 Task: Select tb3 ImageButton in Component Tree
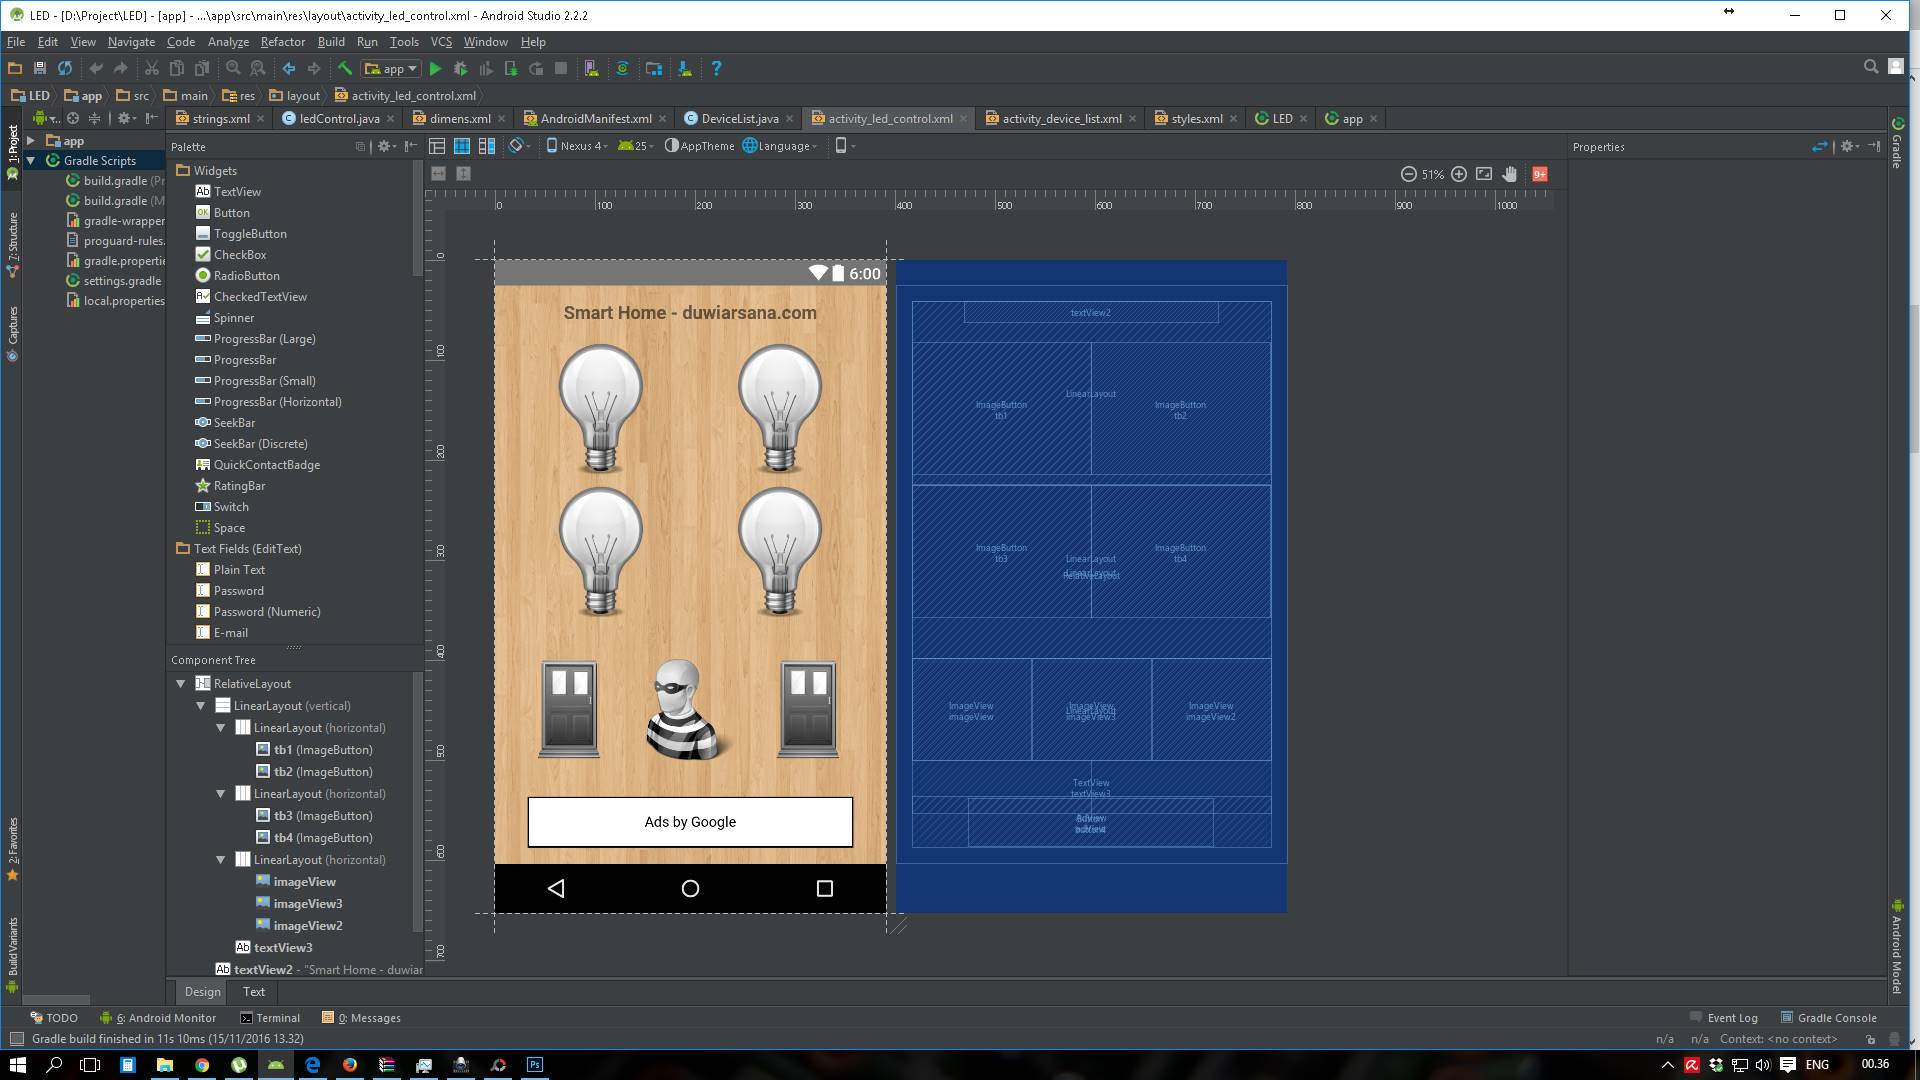tap(322, 816)
